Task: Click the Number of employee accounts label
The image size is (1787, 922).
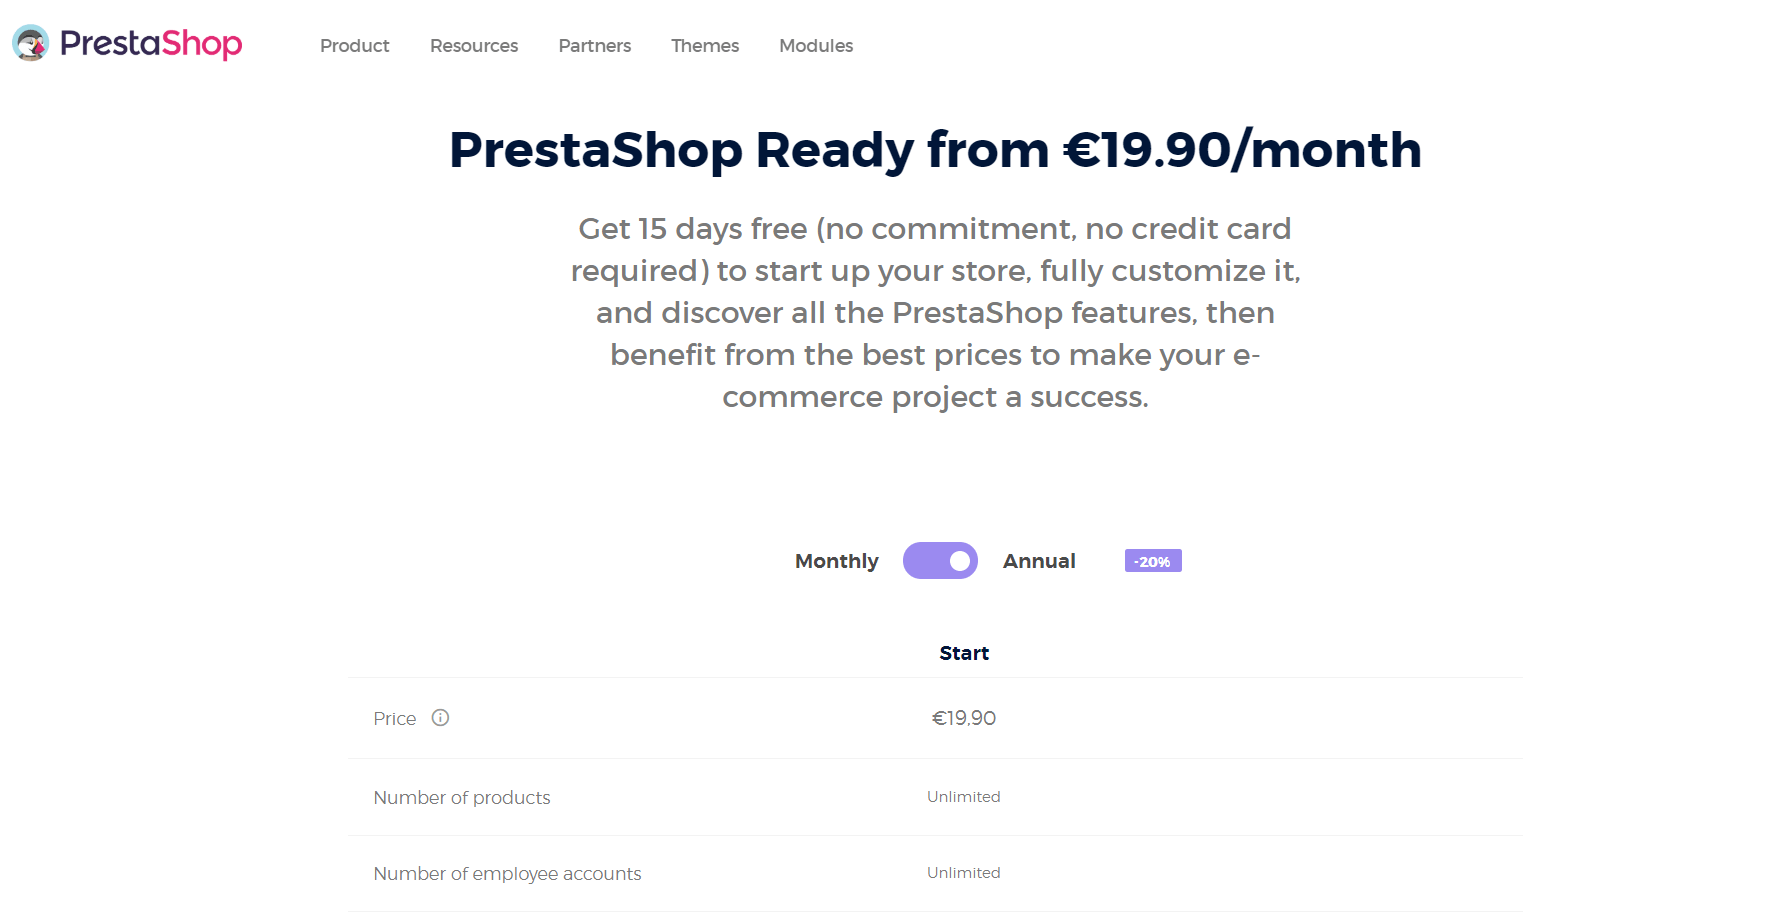Action: pos(507,873)
